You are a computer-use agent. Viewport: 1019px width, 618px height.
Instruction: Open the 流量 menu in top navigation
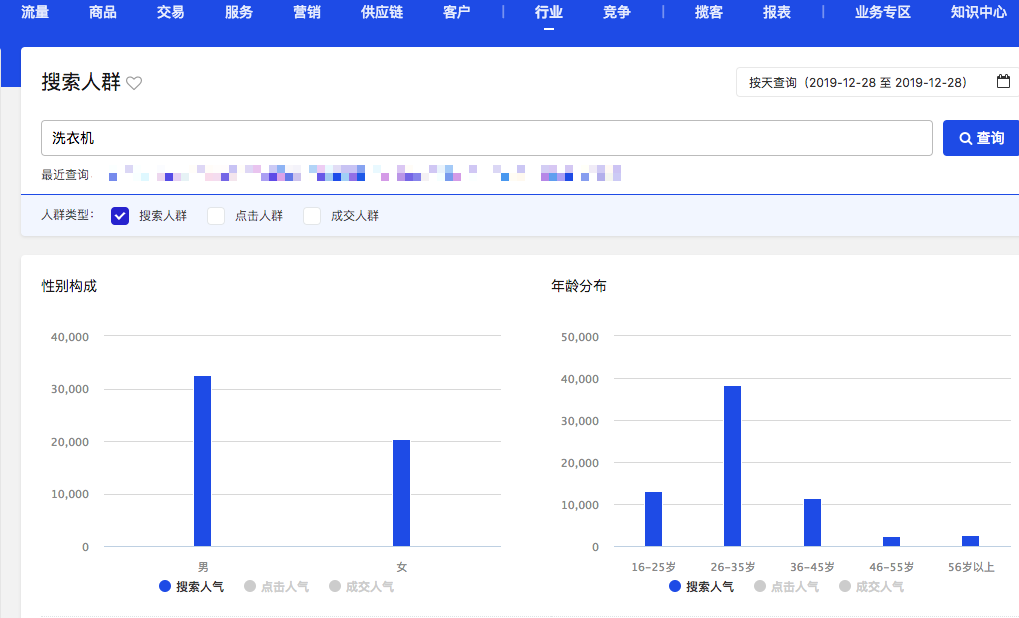click(x=35, y=13)
